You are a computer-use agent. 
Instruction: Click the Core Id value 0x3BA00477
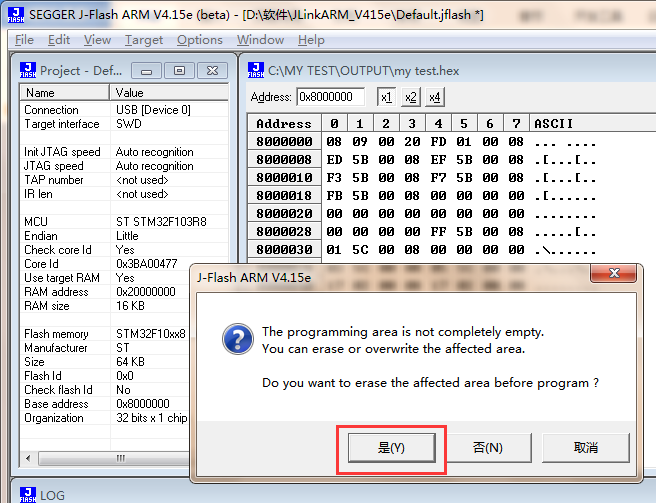pos(147,264)
